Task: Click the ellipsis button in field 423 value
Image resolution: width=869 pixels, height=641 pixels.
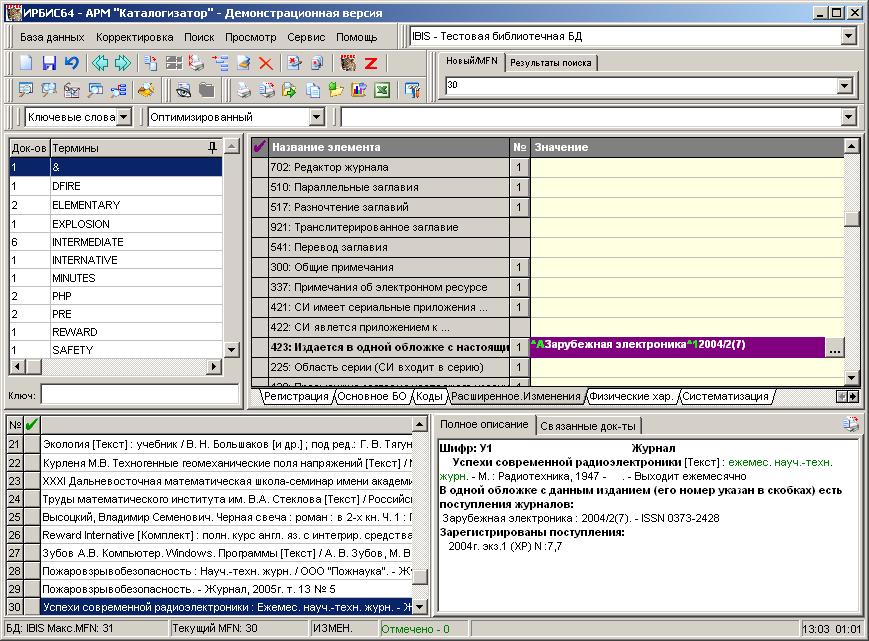Action: (x=835, y=347)
